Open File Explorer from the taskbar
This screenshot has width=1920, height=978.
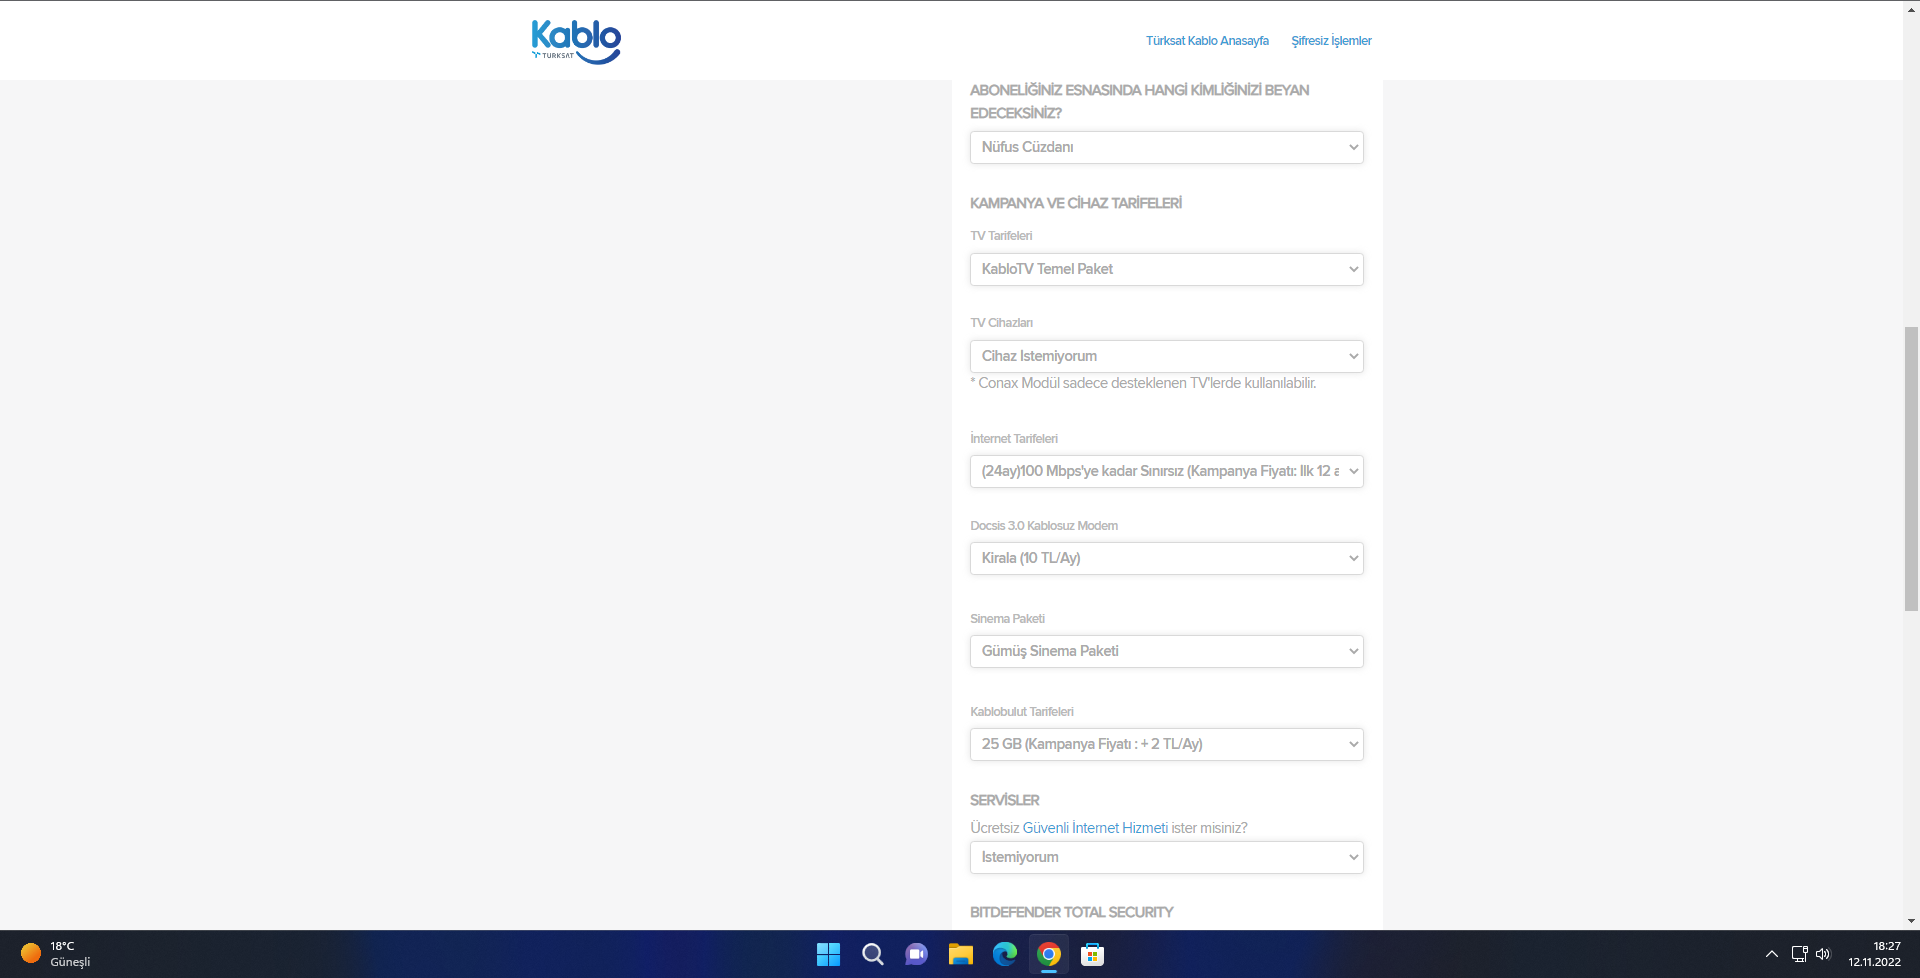[x=960, y=954]
